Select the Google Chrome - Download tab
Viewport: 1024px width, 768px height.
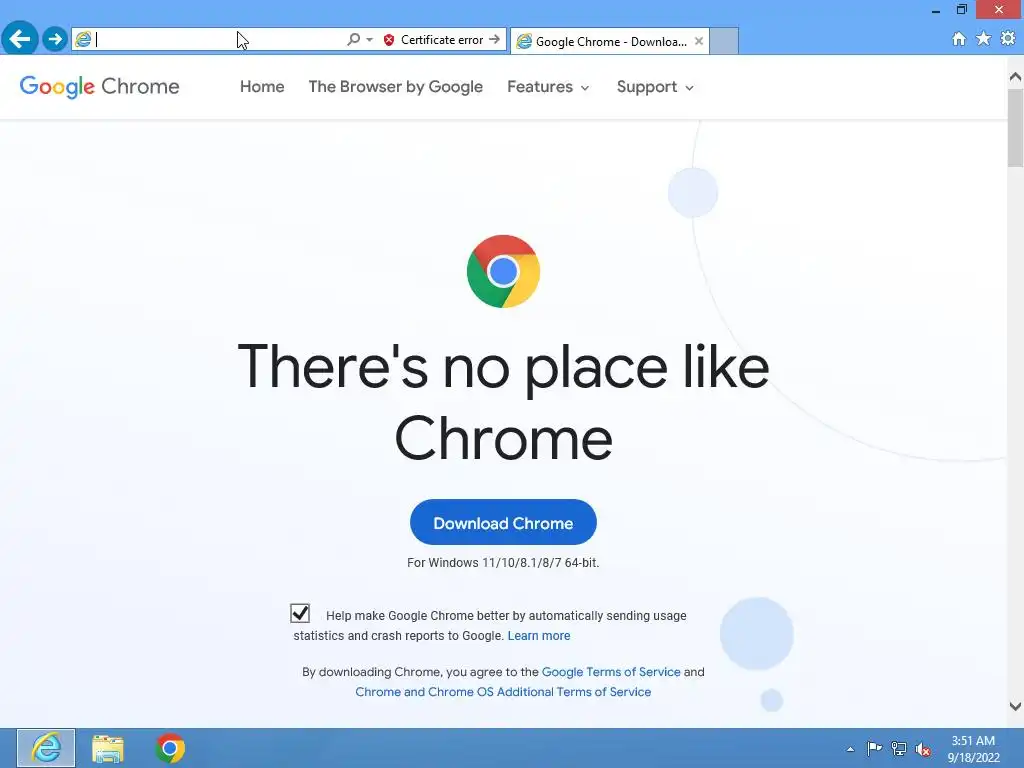610,41
